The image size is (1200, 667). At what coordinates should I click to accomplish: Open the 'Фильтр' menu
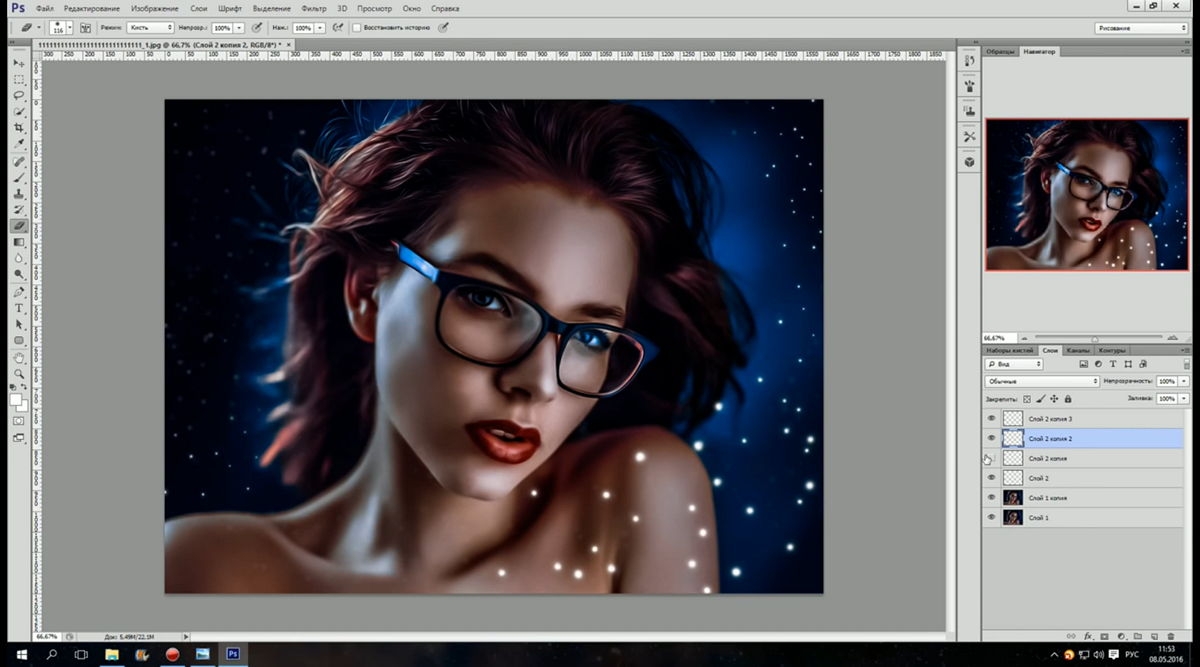[x=313, y=8]
